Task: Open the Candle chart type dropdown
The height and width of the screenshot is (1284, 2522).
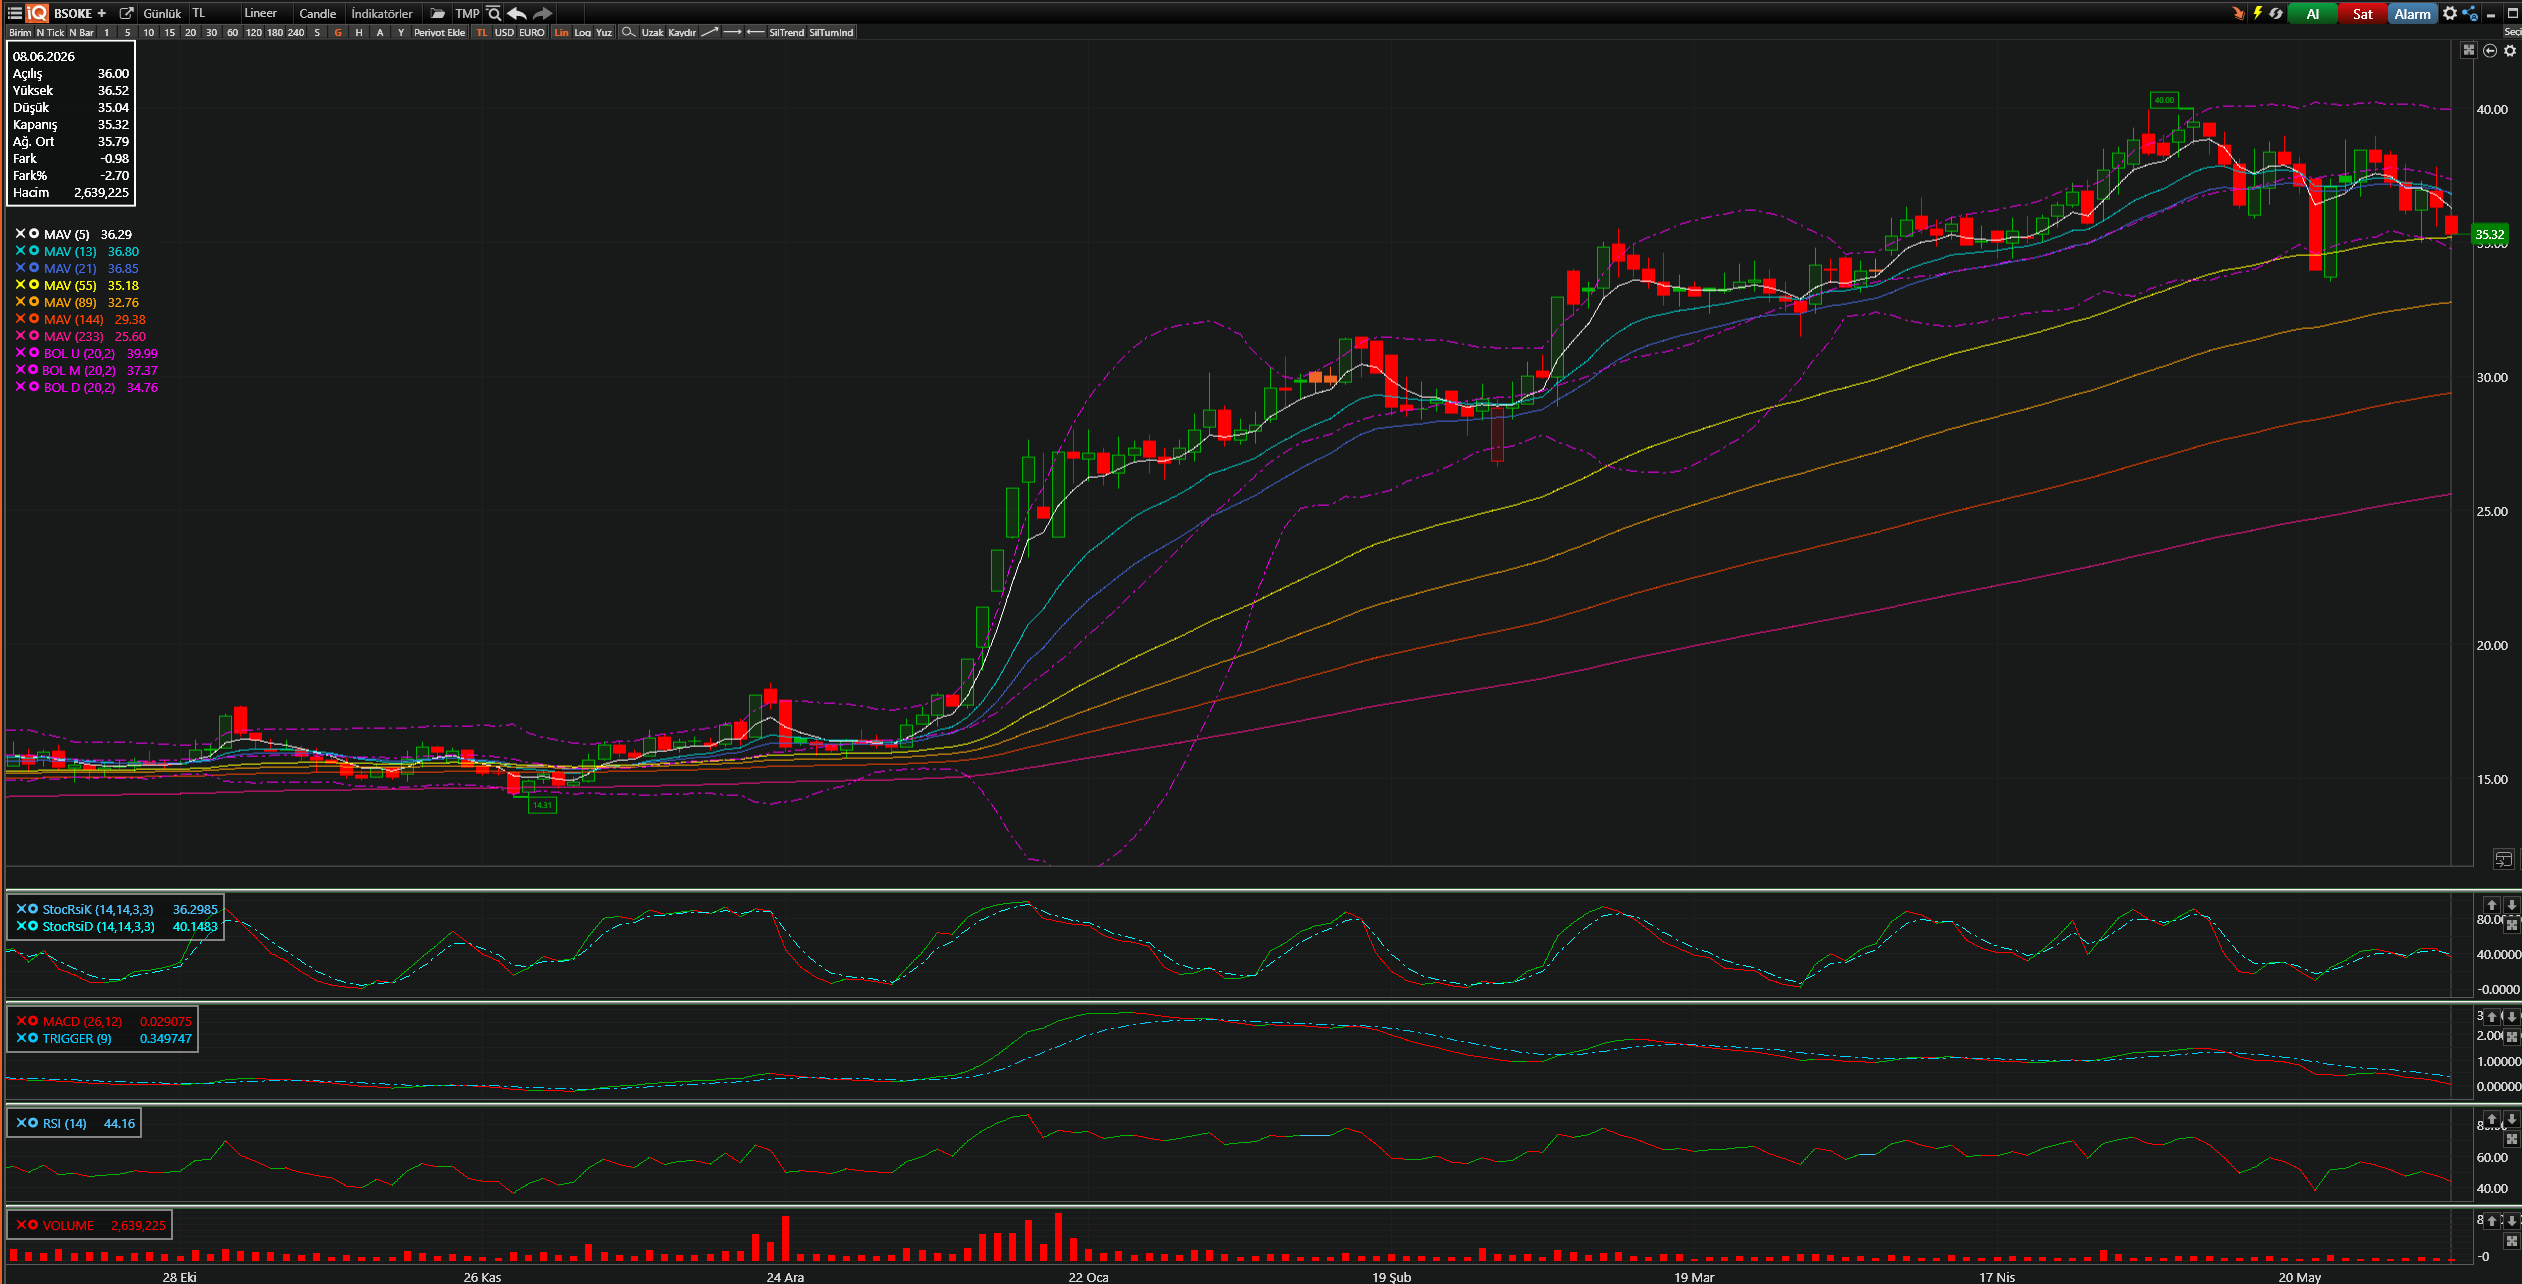Action: (318, 13)
